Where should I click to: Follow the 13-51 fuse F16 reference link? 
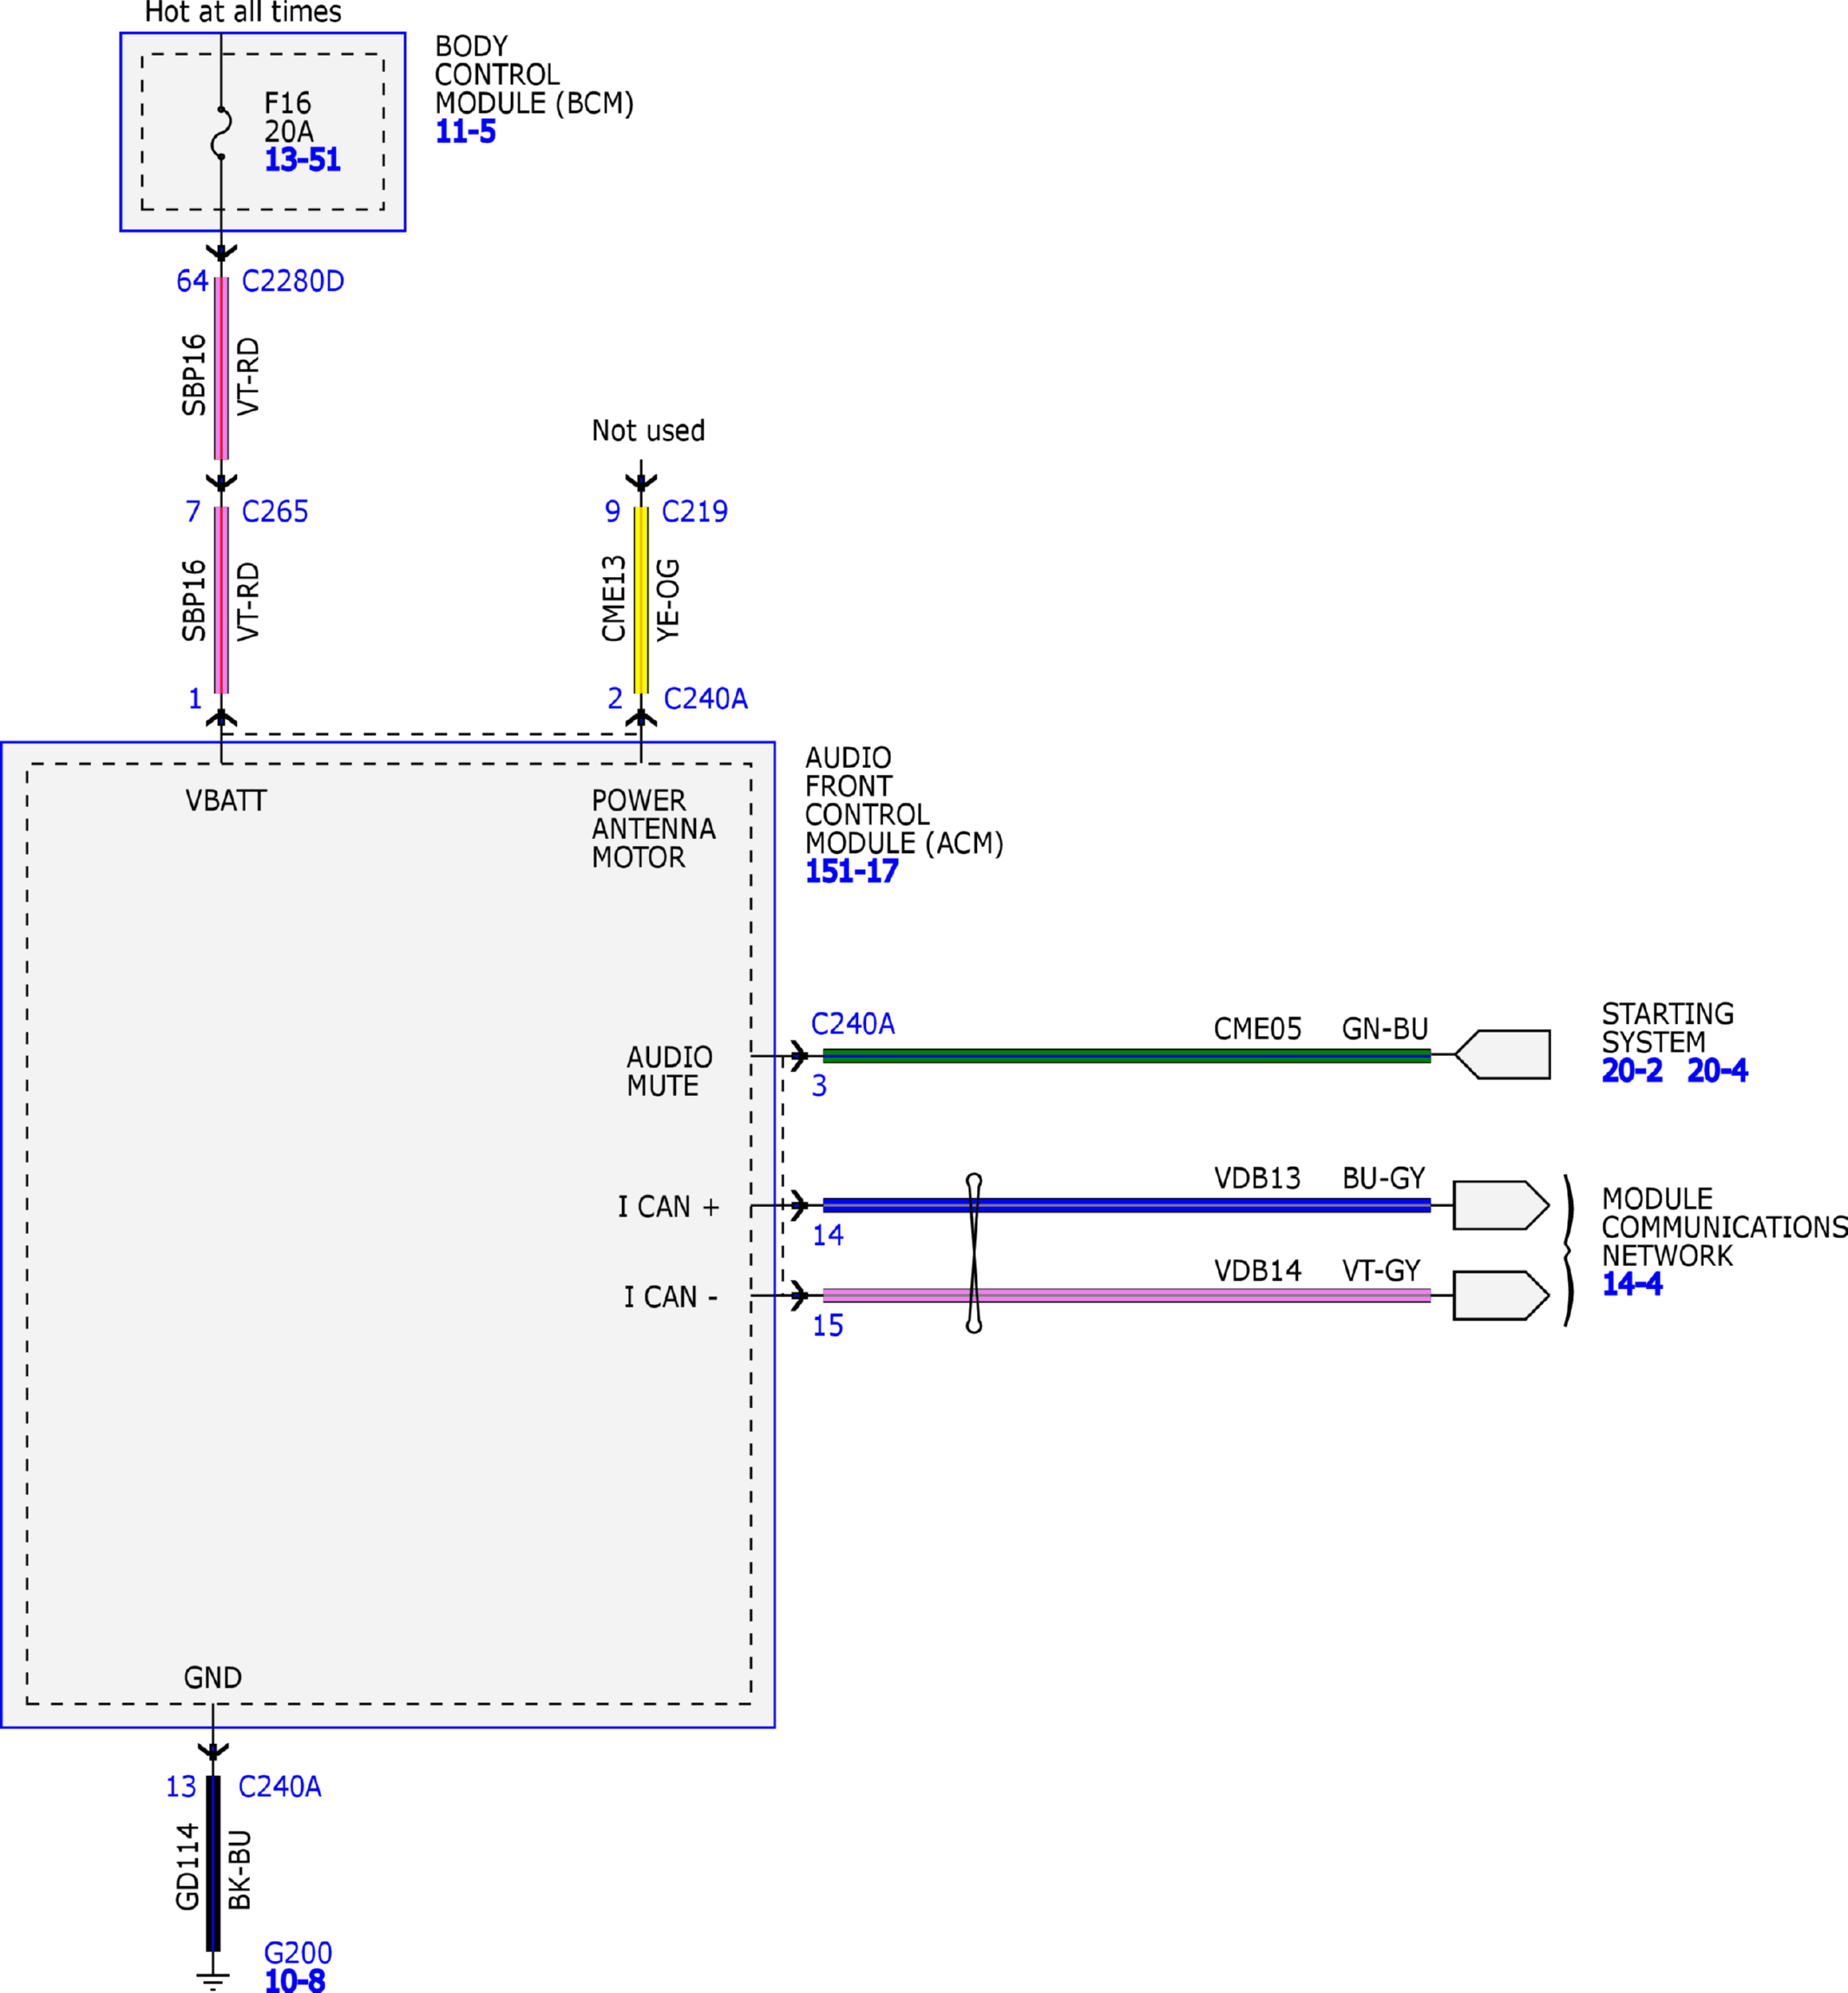(302, 159)
